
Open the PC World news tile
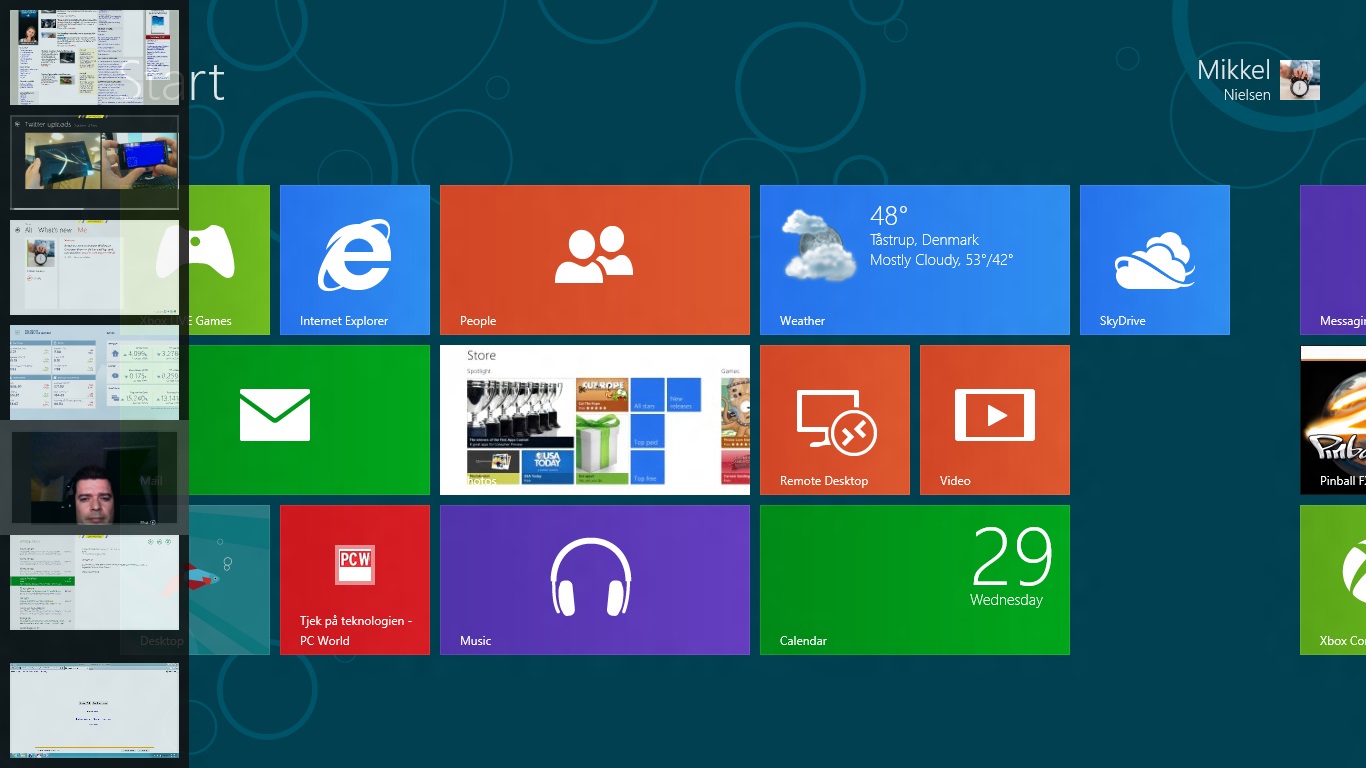coord(355,580)
